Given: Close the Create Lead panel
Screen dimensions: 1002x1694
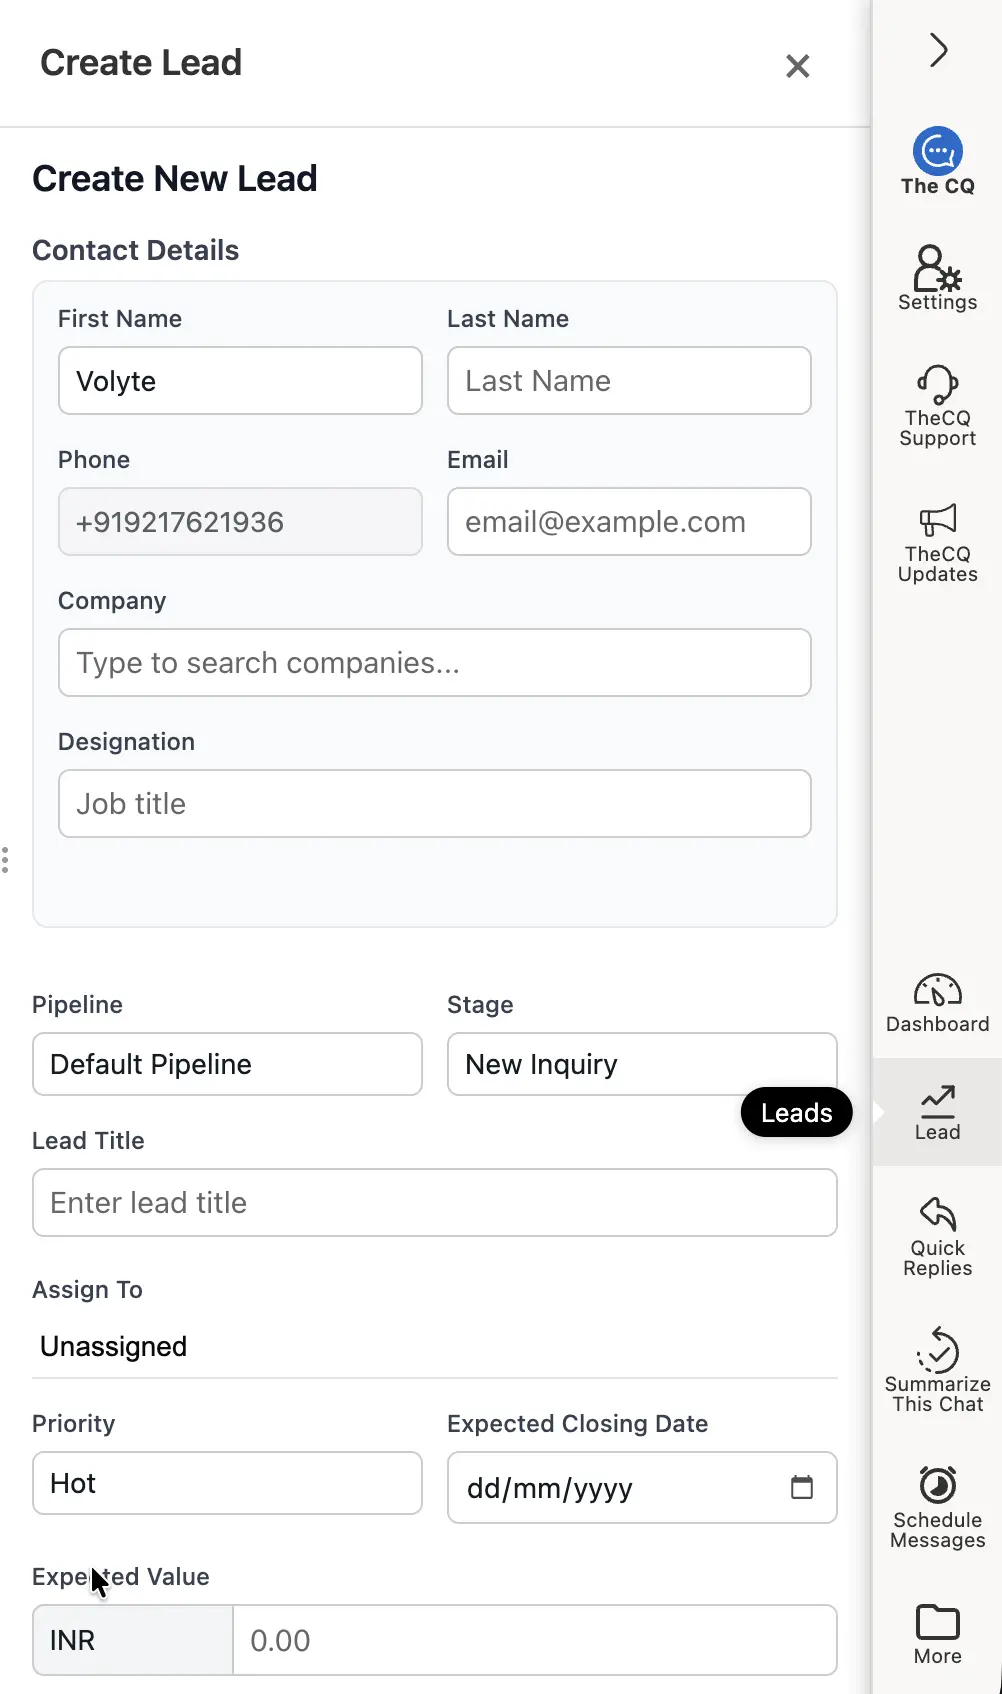Looking at the screenshot, I should tap(797, 66).
